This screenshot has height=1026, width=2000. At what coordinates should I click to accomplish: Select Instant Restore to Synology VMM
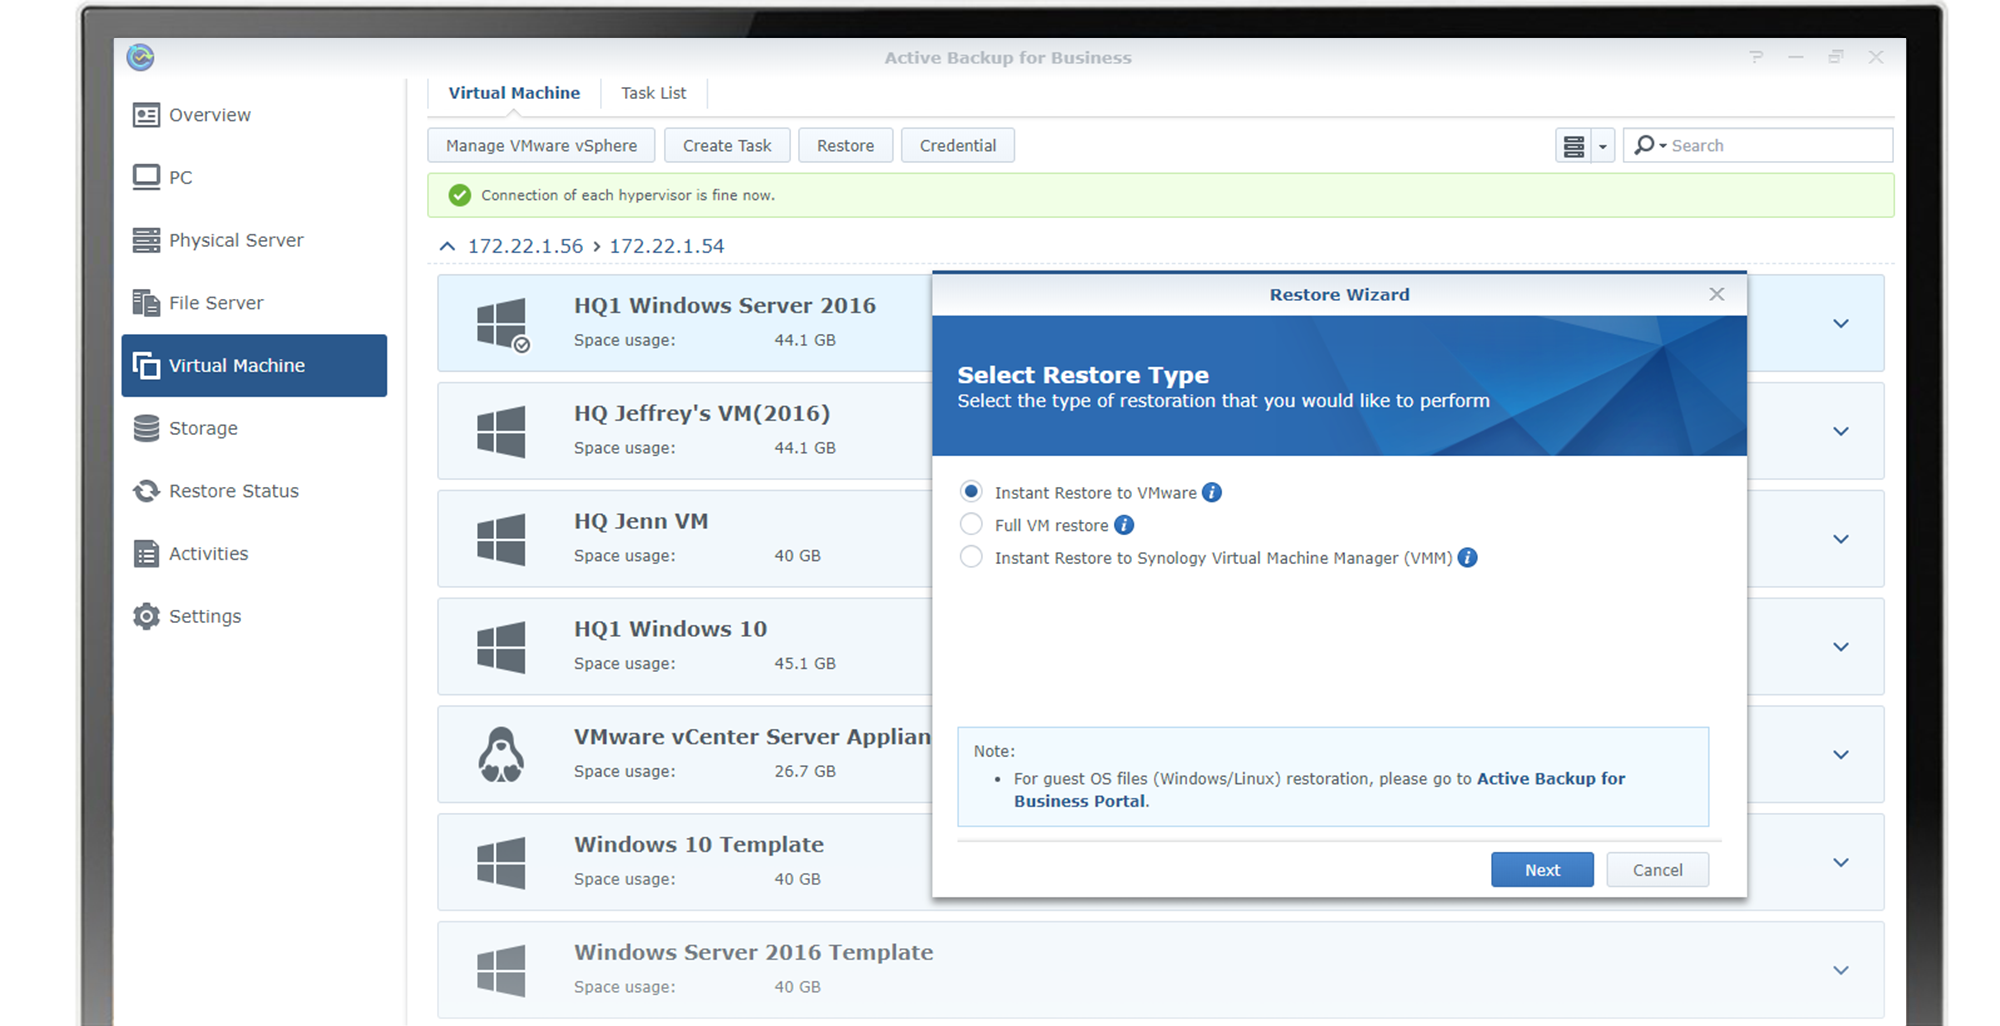pyautogui.click(x=971, y=557)
